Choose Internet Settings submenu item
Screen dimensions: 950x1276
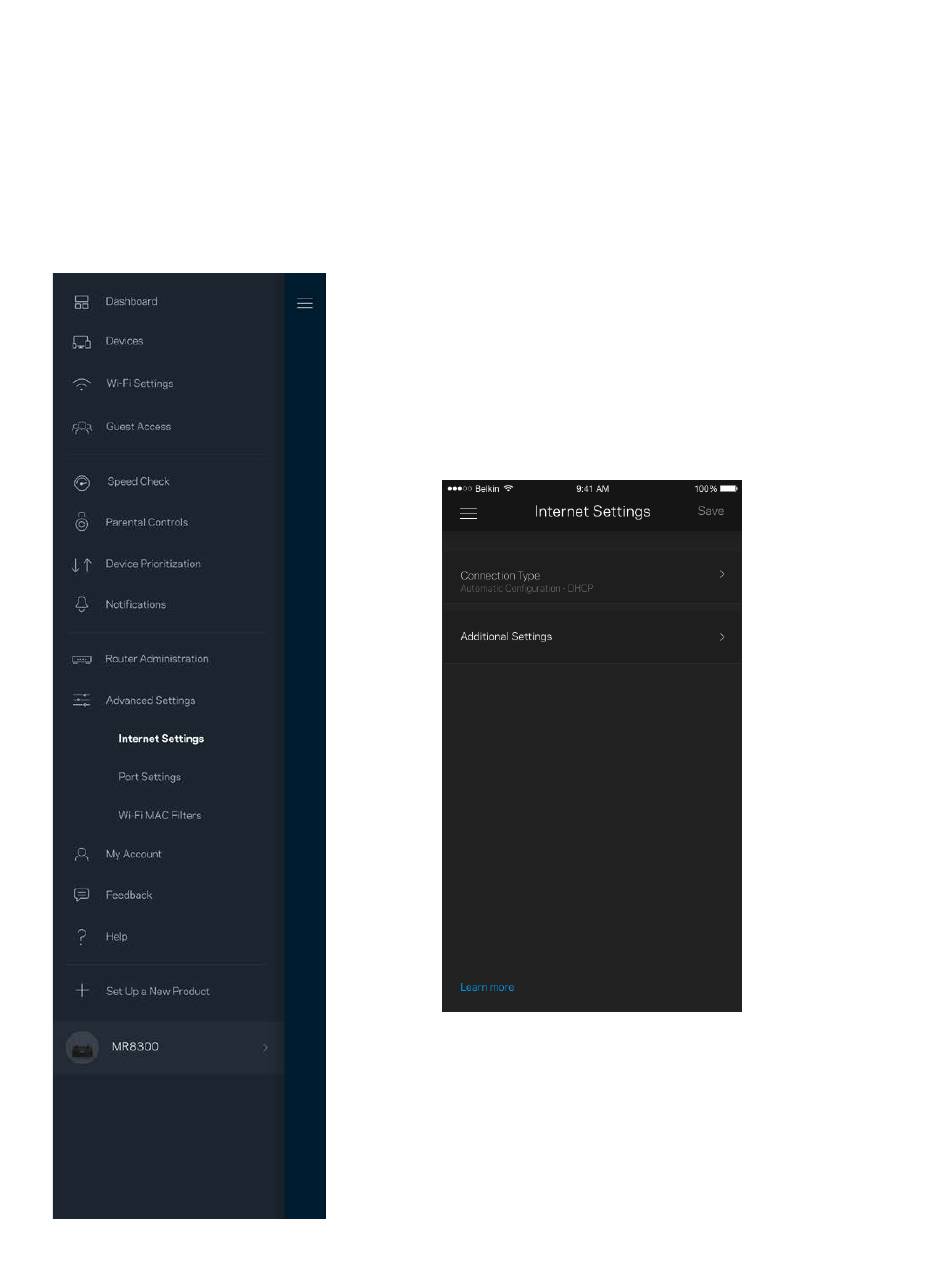161,739
